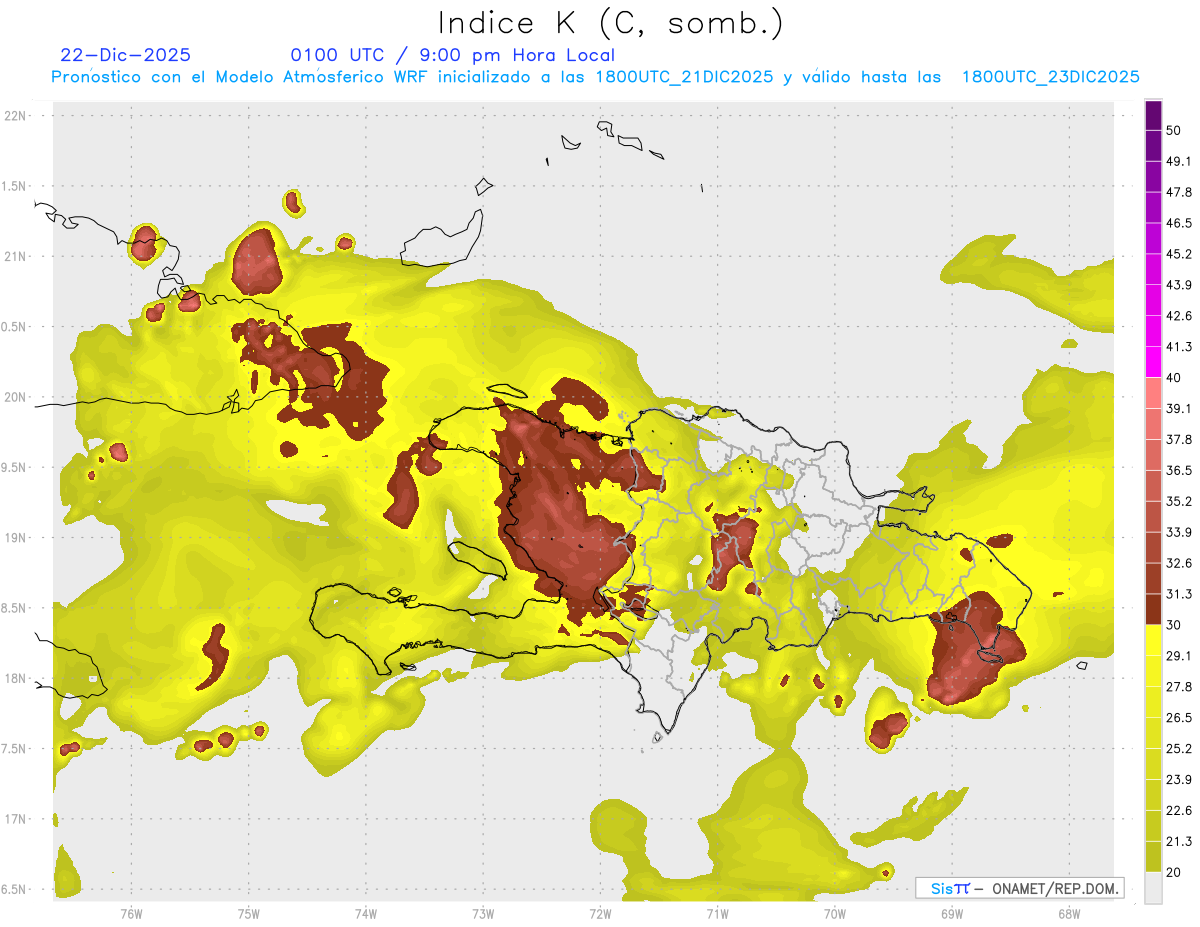The image size is (1200, 927).
Task: Click the "47.8" color scale value
Action: point(1179,192)
